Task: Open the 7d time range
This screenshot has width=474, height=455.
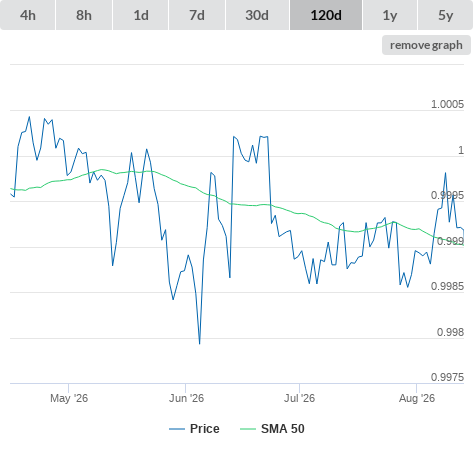Action: pyautogui.click(x=197, y=15)
